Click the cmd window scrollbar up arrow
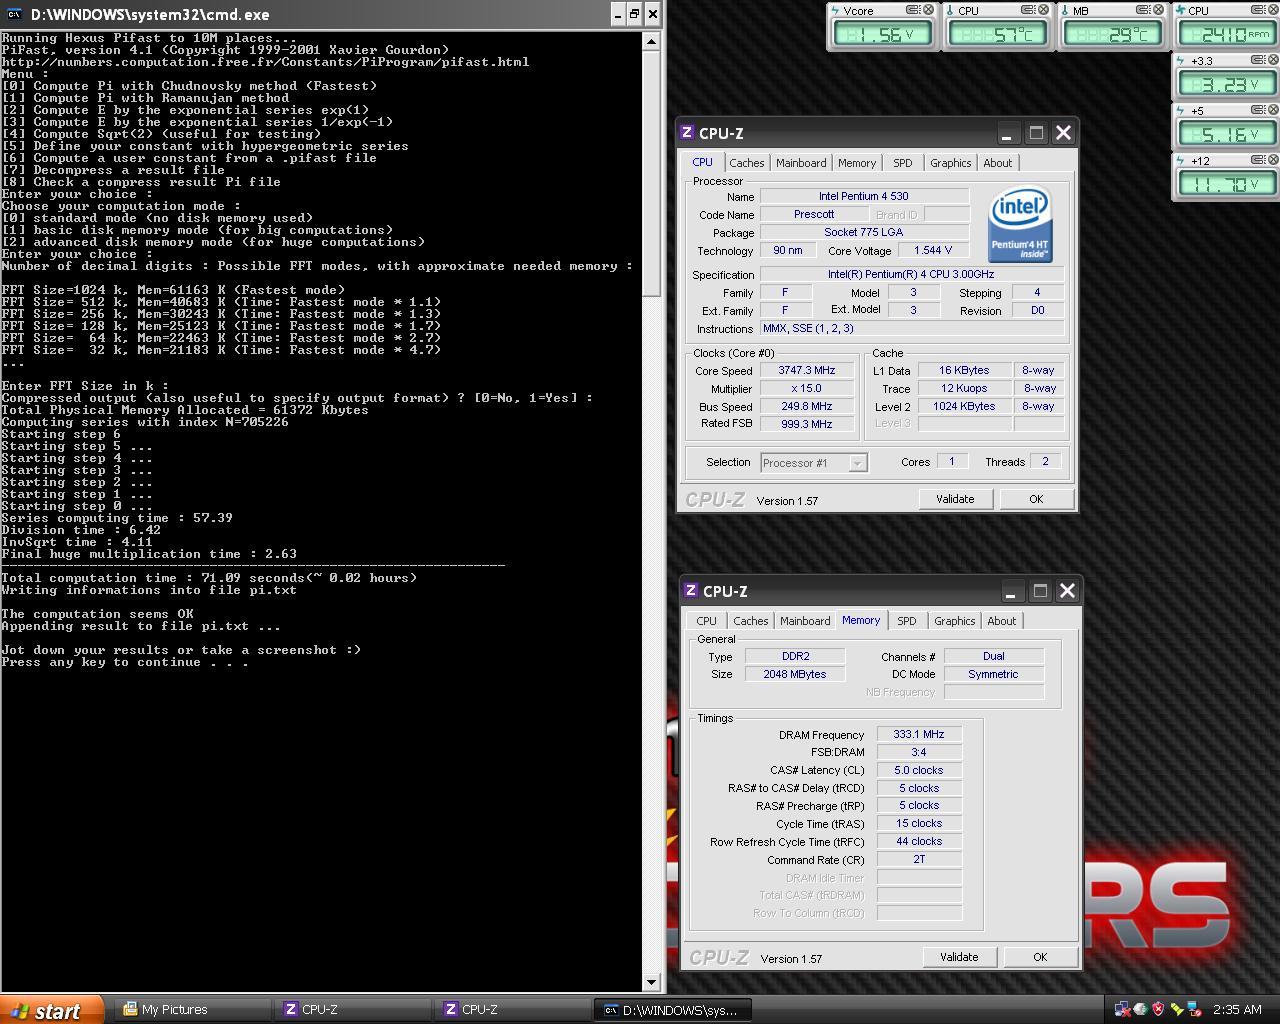 pos(651,42)
